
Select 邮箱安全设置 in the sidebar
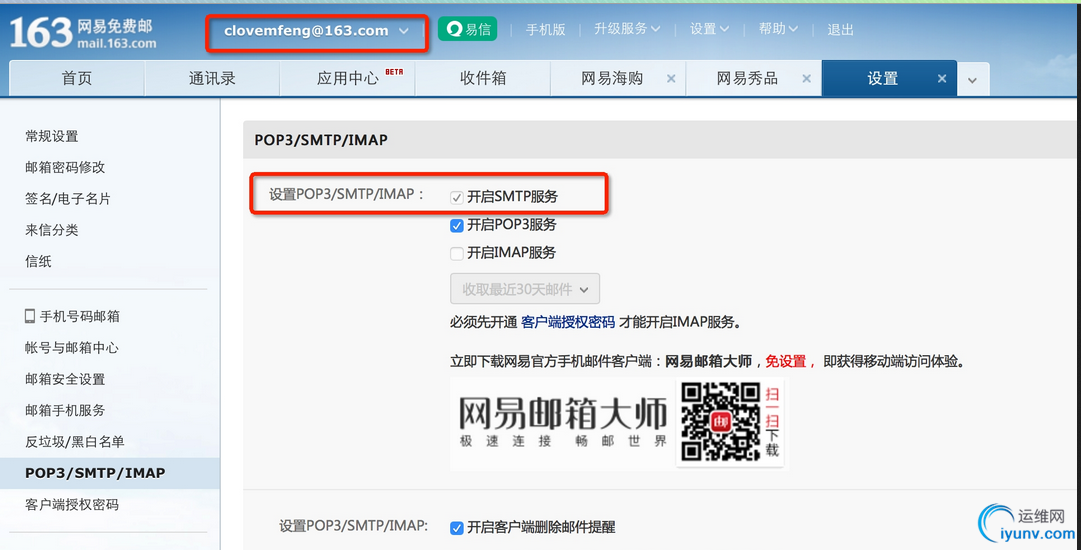(65, 379)
